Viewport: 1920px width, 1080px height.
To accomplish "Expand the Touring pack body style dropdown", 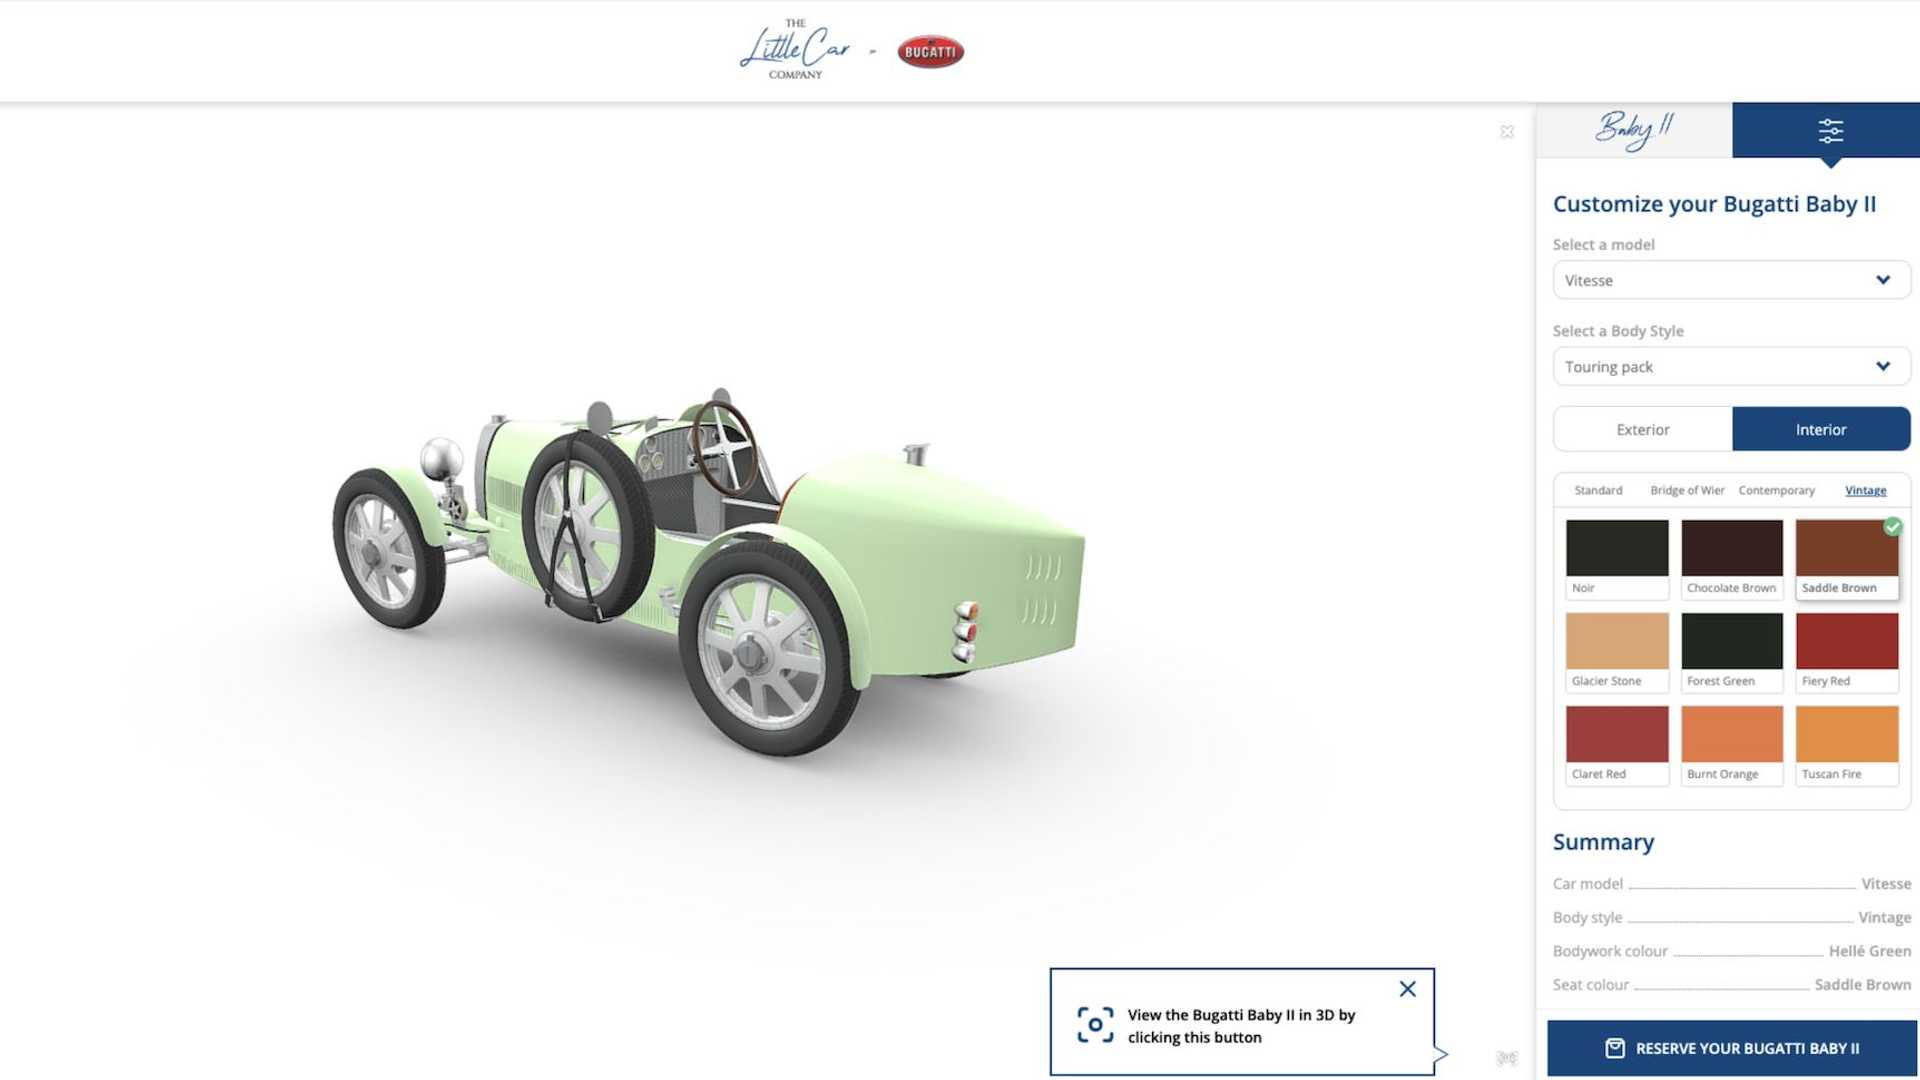I will click(1731, 366).
